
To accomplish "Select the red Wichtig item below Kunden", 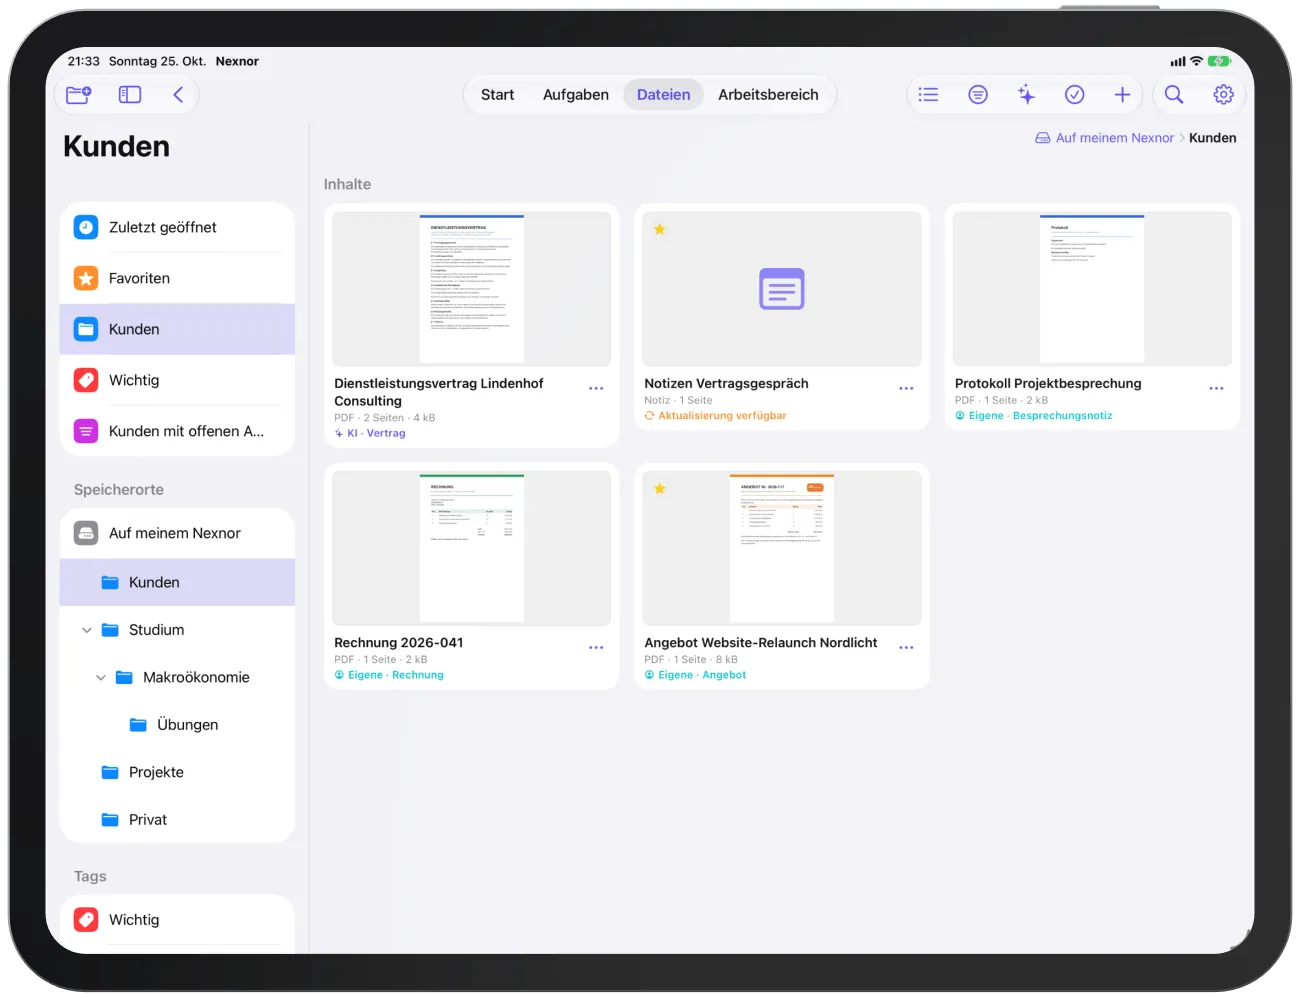I will tap(177, 381).
